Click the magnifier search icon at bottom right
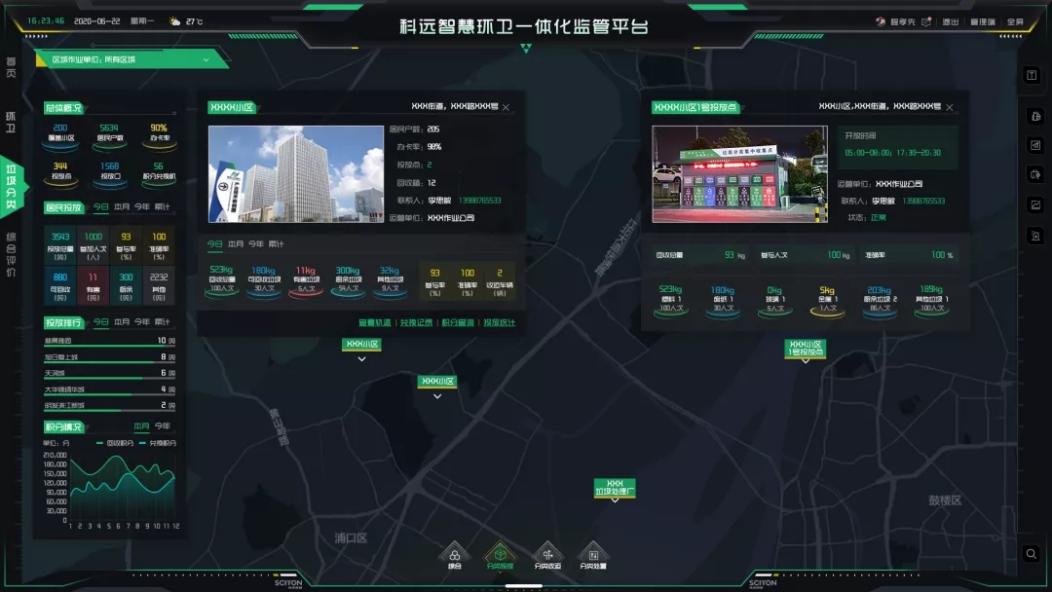The width and height of the screenshot is (1052, 592). 1032,553
